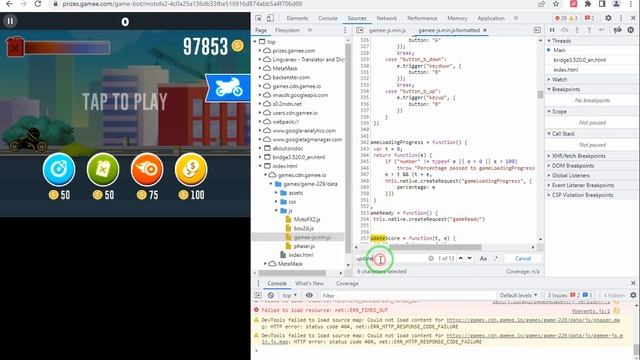The height and width of the screenshot is (360, 640).
Task: Cancel the editor search
Action: 523,258
